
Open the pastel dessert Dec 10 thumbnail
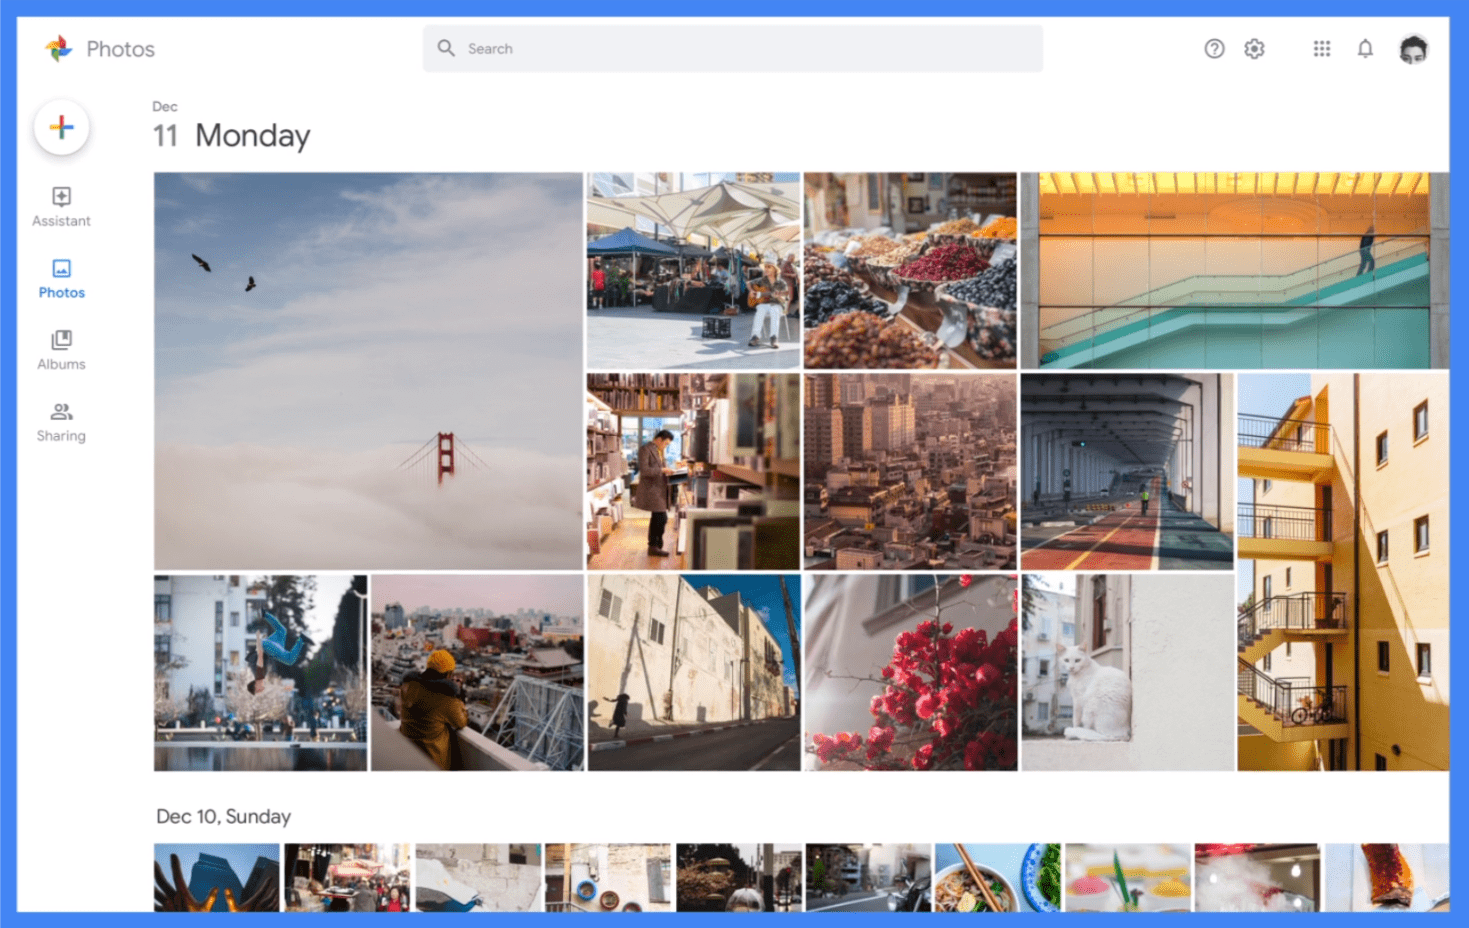(1128, 877)
